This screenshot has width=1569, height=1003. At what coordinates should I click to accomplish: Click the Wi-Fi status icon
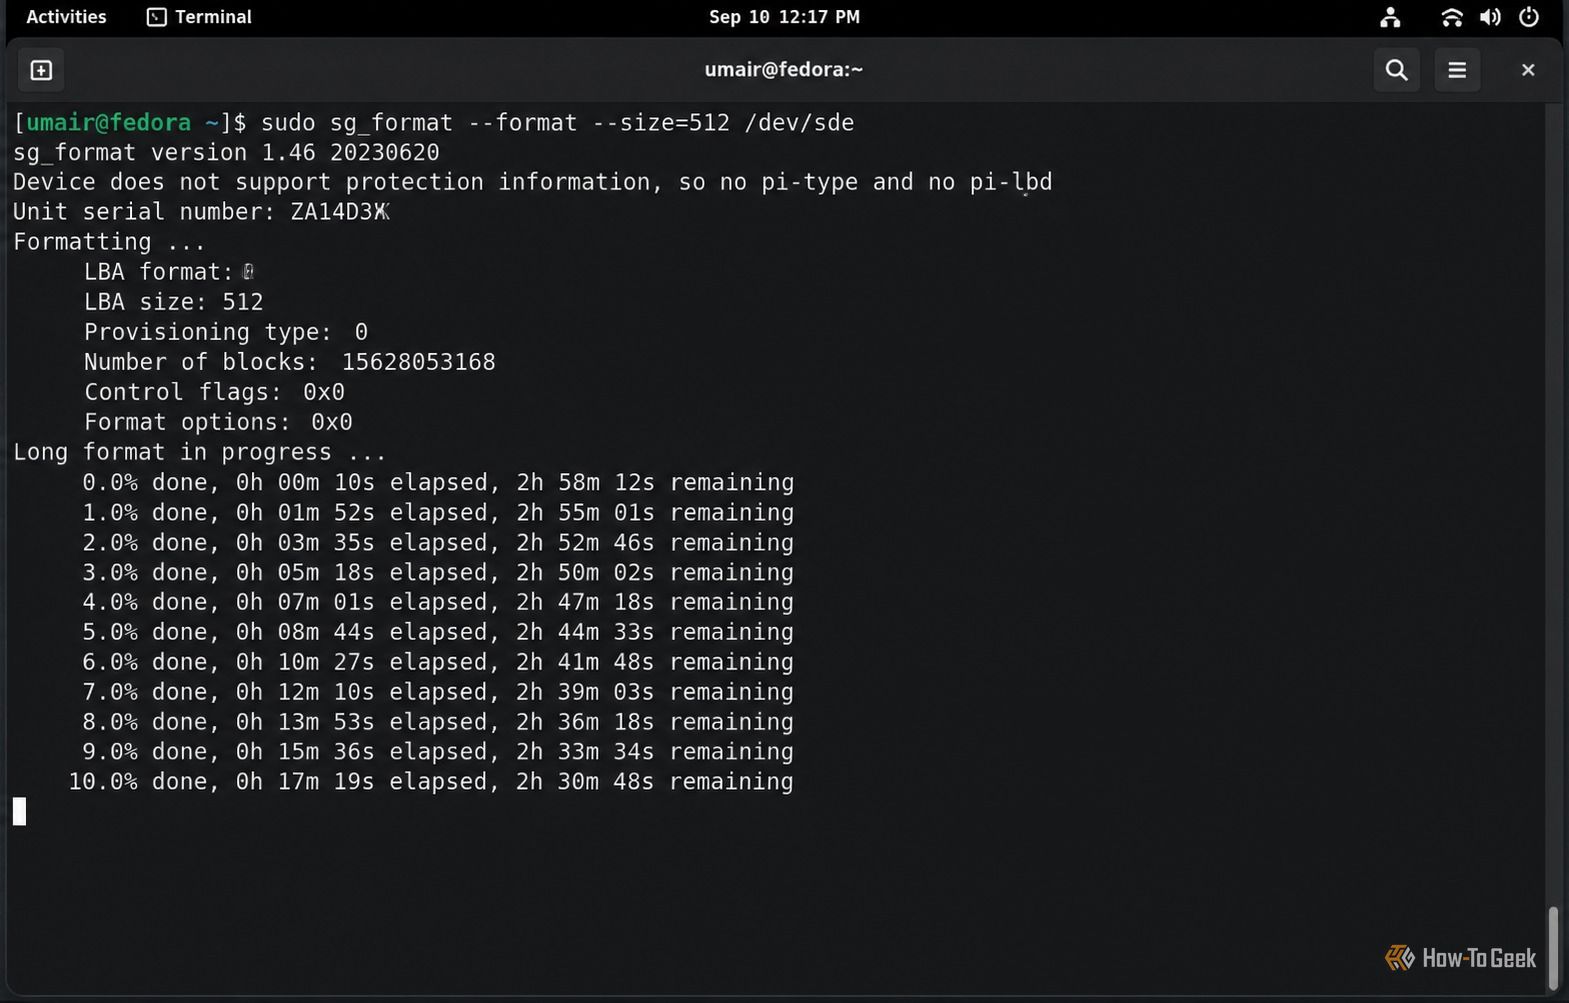pos(1451,17)
